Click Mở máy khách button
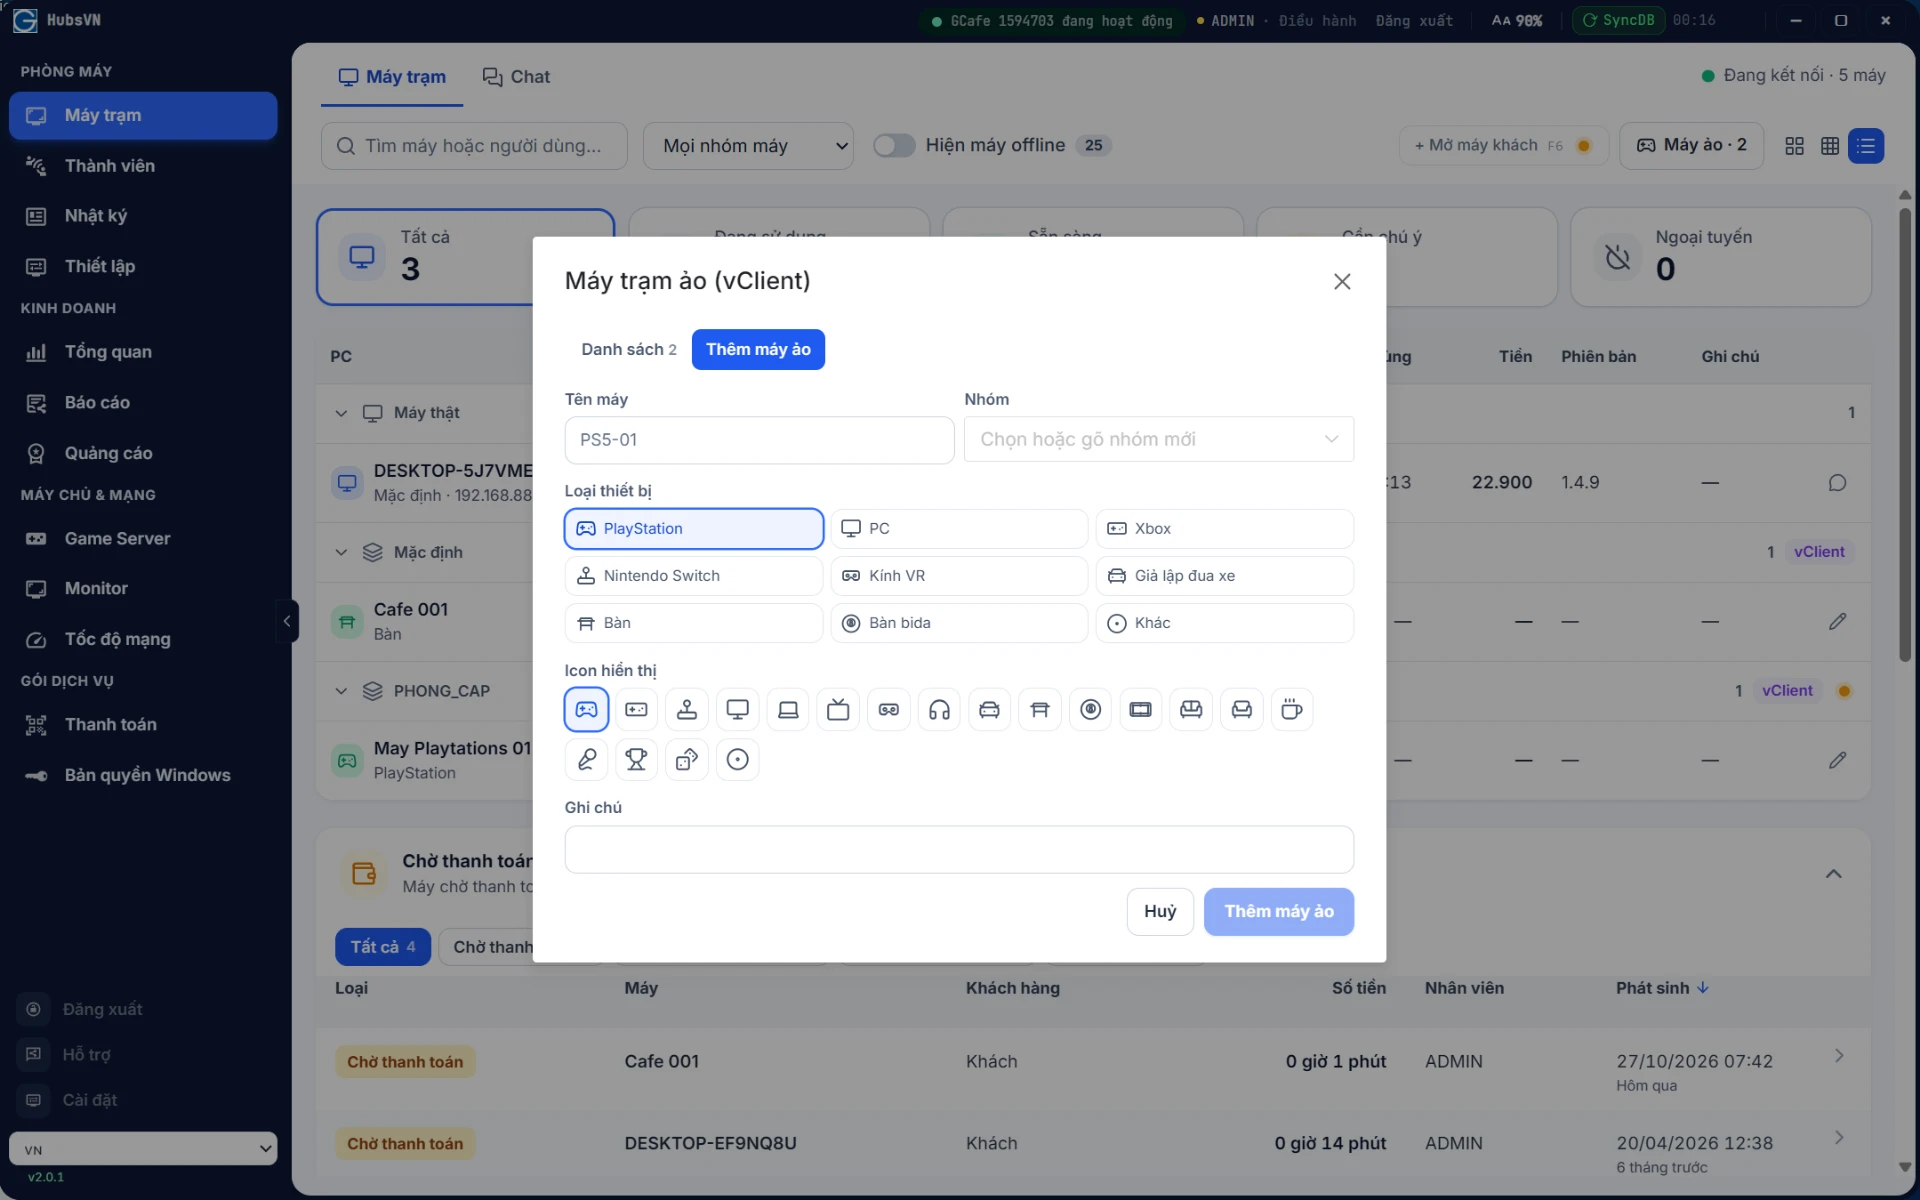The height and width of the screenshot is (1200, 1920). (1503, 146)
